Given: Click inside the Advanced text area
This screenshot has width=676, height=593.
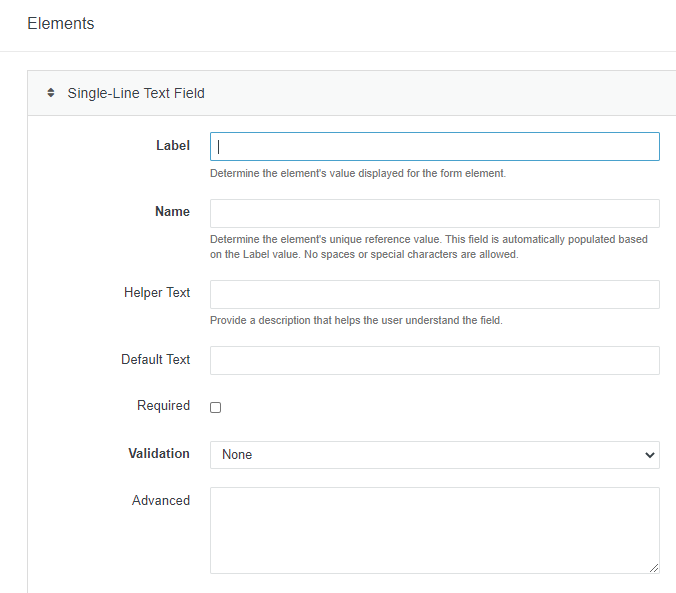Looking at the screenshot, I should coord(434,530).
